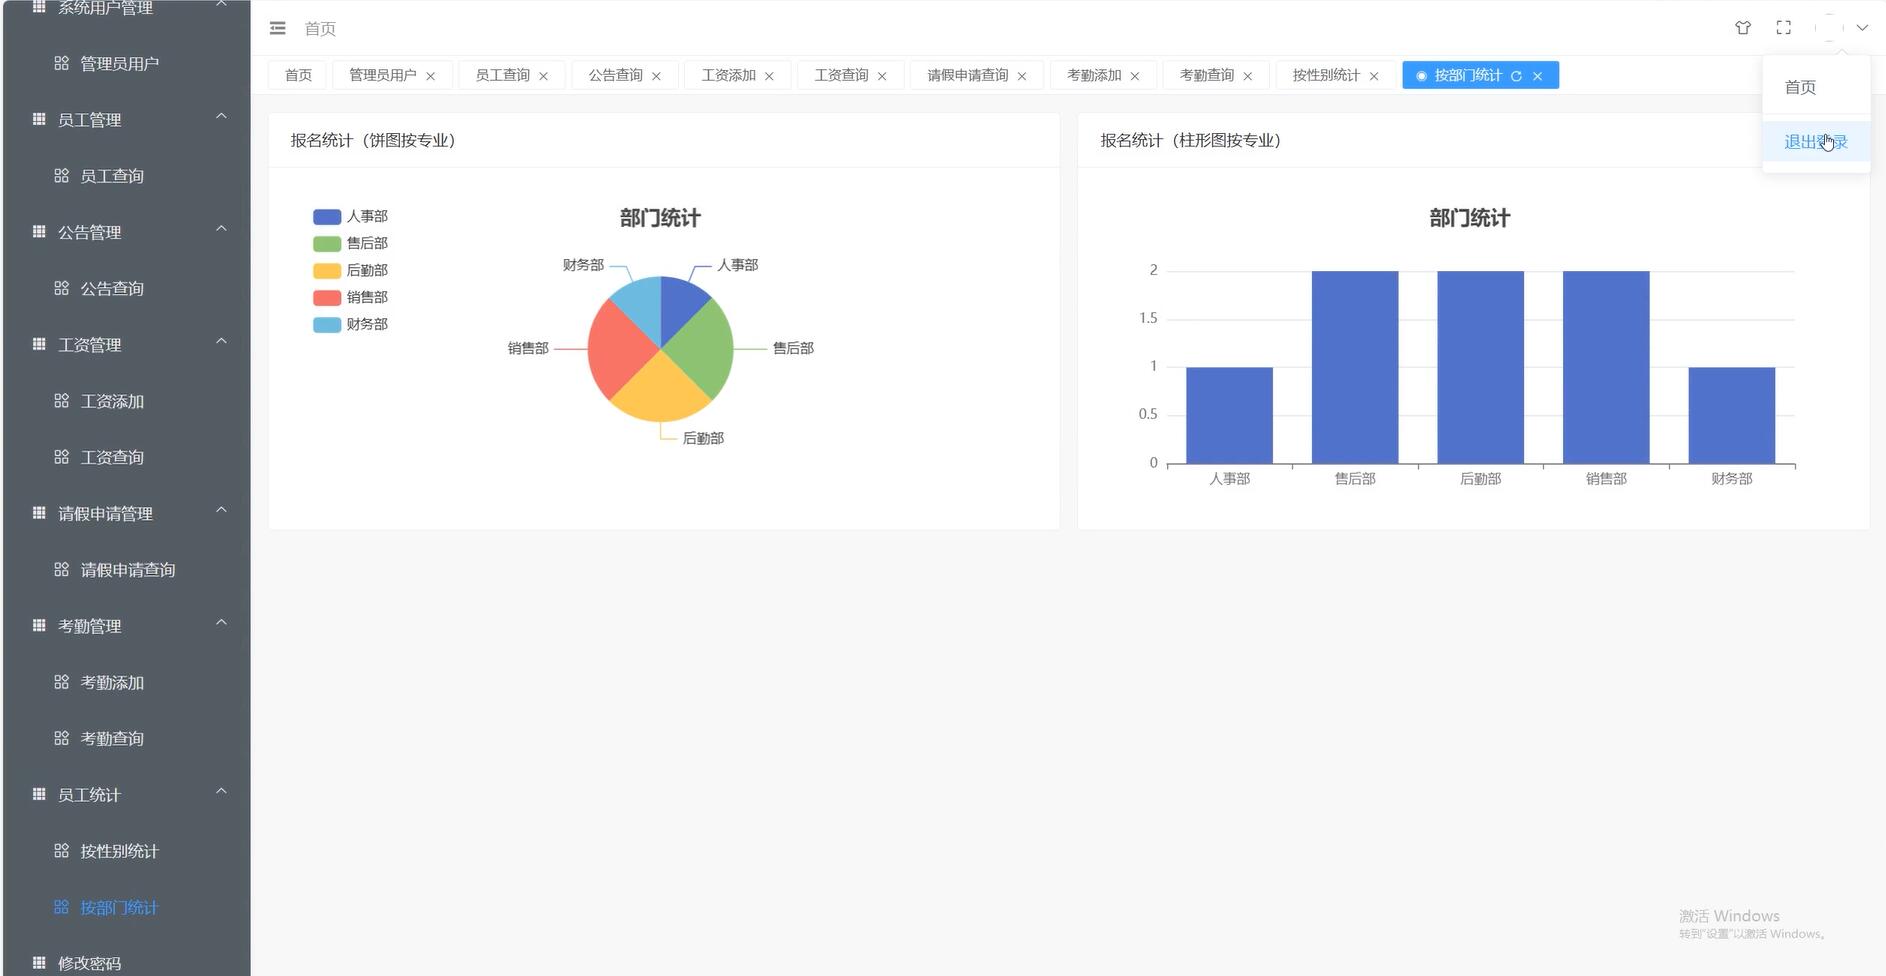The image size is (1886, 976).
Task: Toggle 人事部 legend swatch in pie chart
Action: (327, 217)
